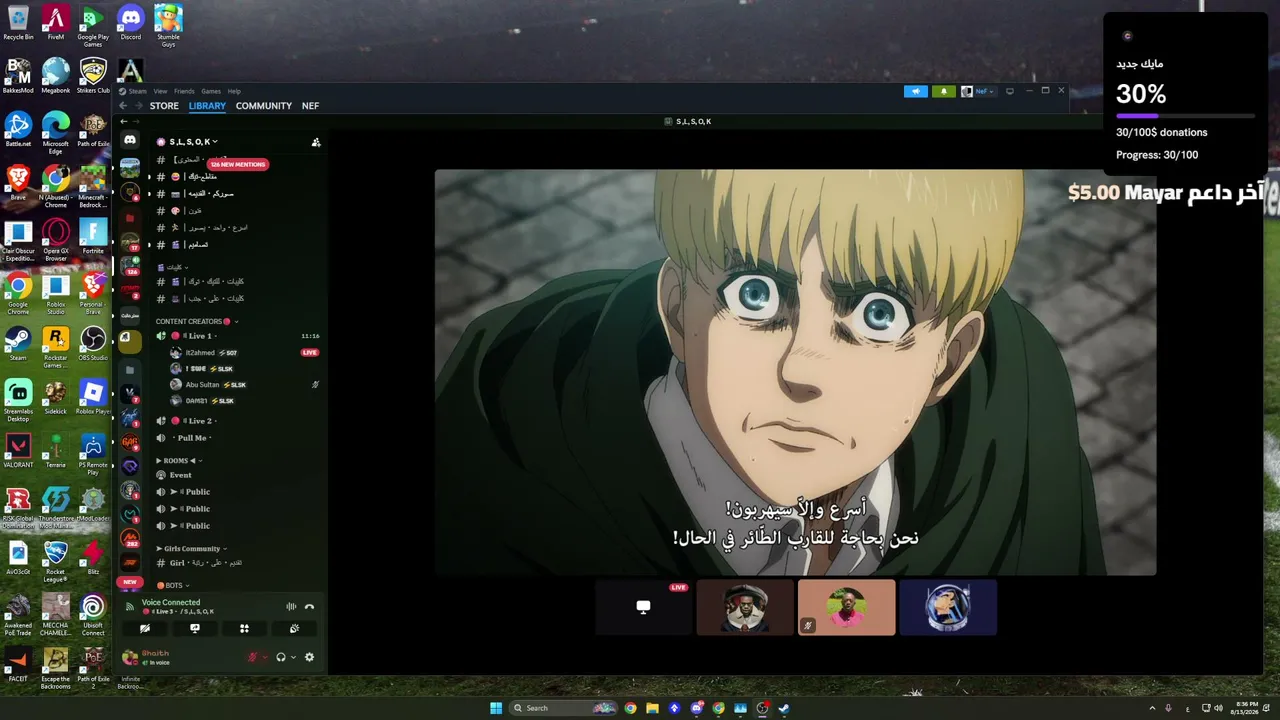The image size is (1280, 720).
Task: Open the Friends menu in Steam
Action: pos(184,91)
